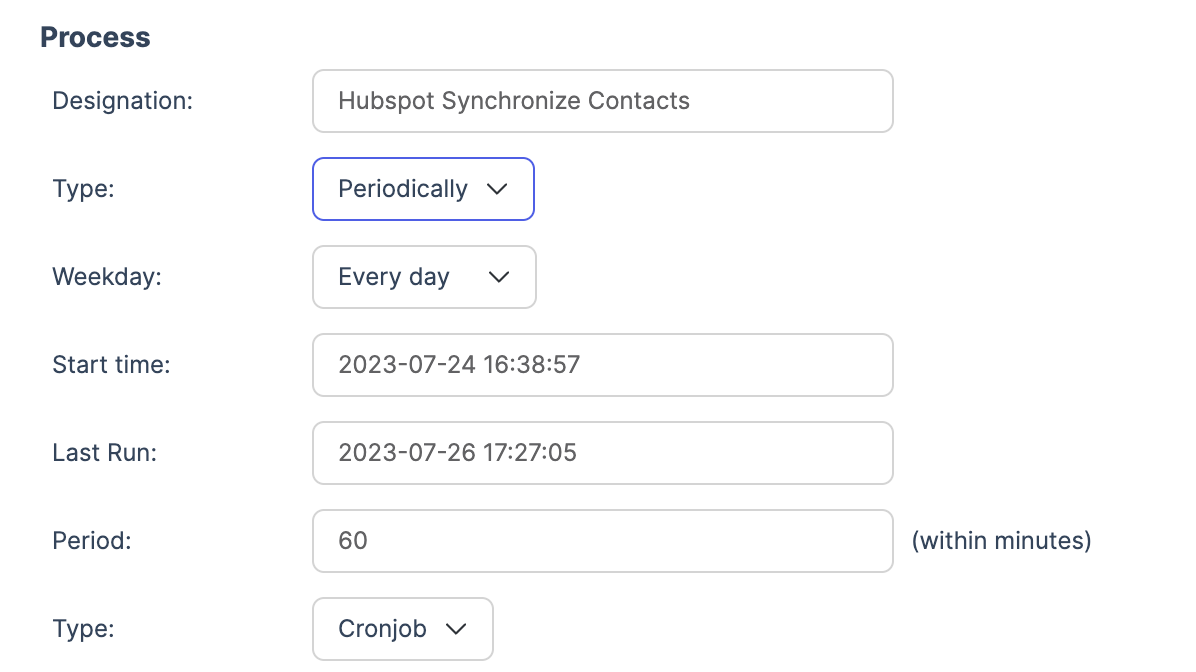Click inside the Start time field
Image resolution: width=1196 pixels, height=672 pixels.
pos(602,365)
